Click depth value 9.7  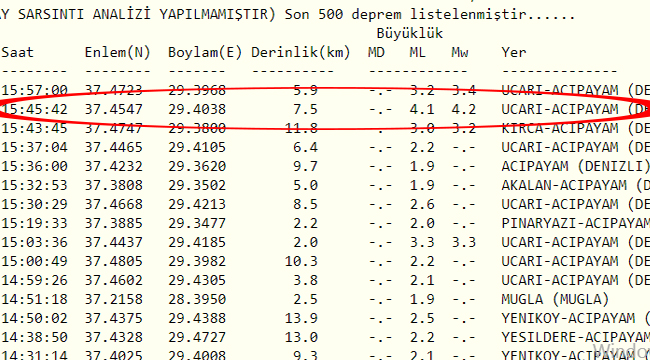tap(305, 166)
